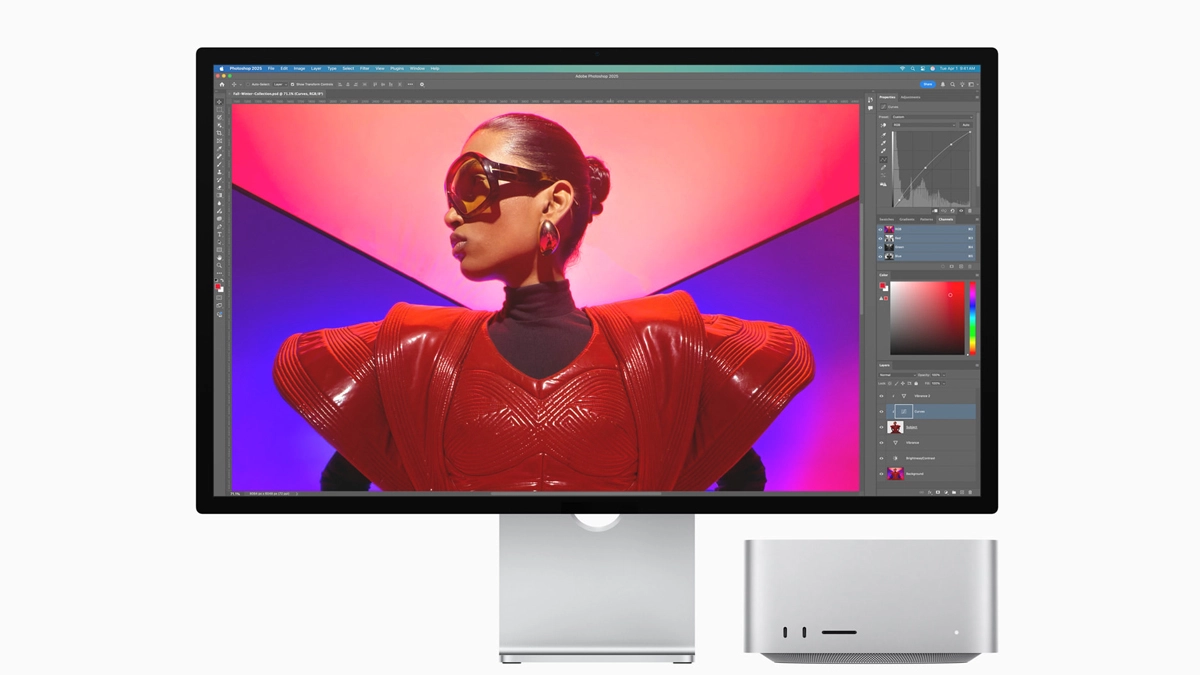Click the hue slider in Color panel
The width and height of the screenshot is (1200, 675).
coord(971,318)
